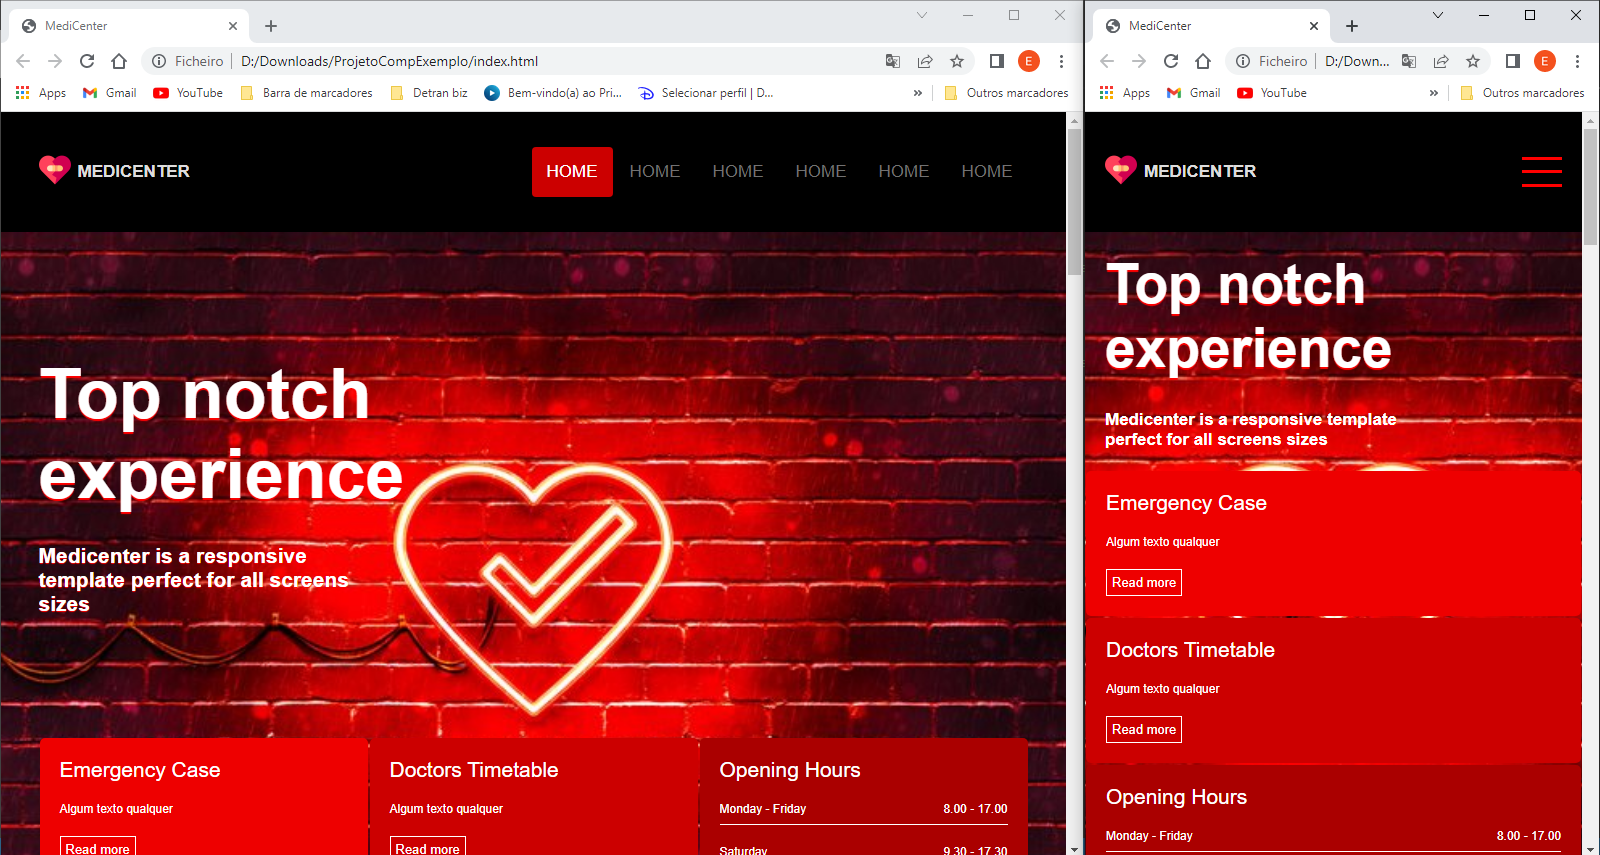Open Chrome three-dot menu in left window
Viewport: 1600px width, 855px height.
coord(1061,61)
